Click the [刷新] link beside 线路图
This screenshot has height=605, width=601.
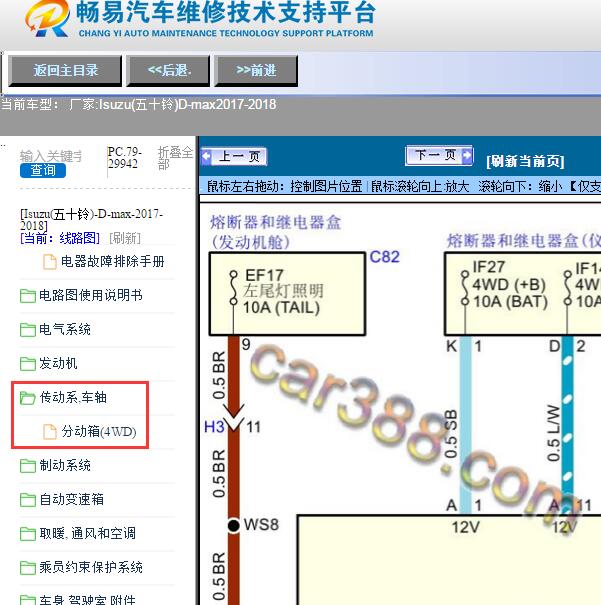(125, 238)
